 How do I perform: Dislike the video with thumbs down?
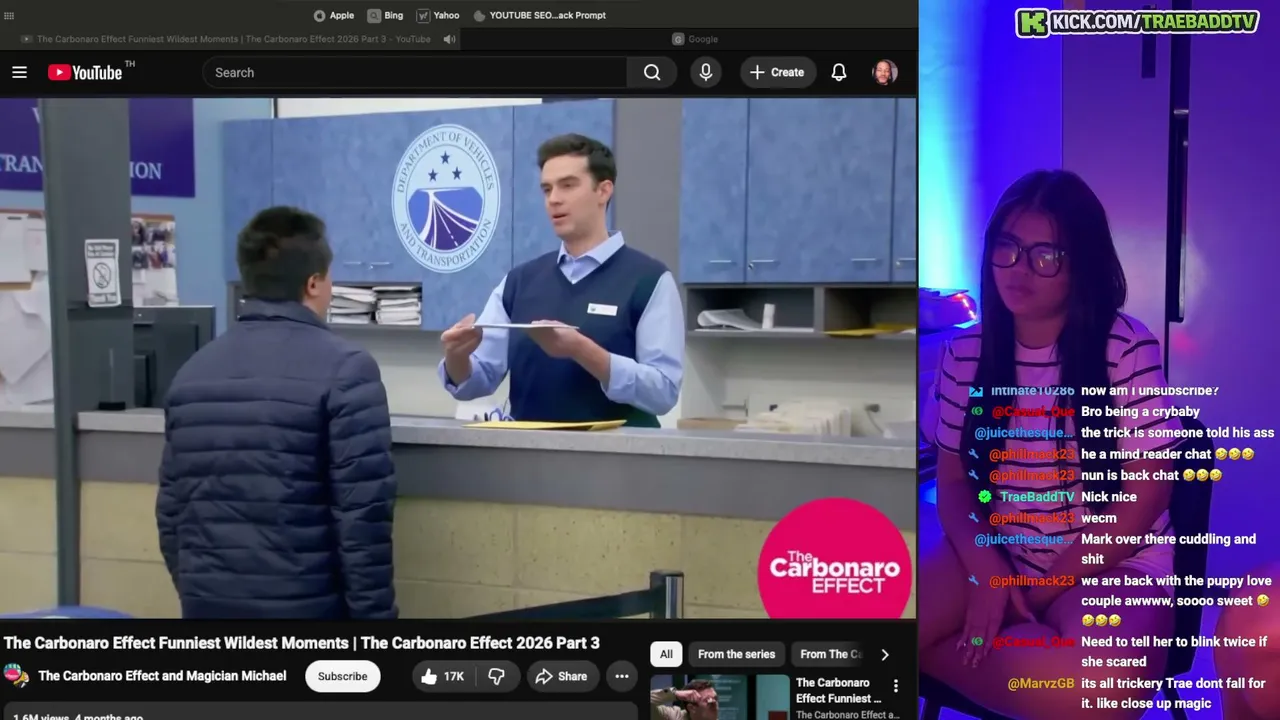tap(496, 676)
